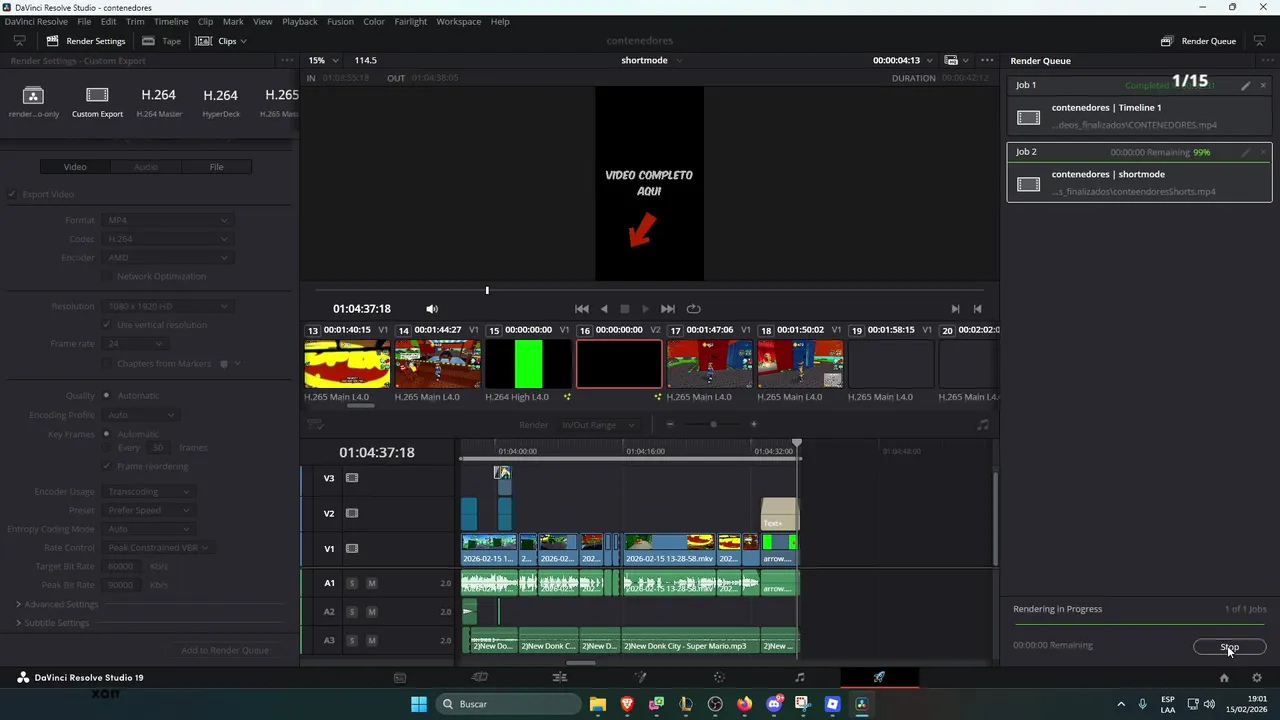Toggle the Render Queue panel button
The image size is (1280, 720).
(1199, 41)
